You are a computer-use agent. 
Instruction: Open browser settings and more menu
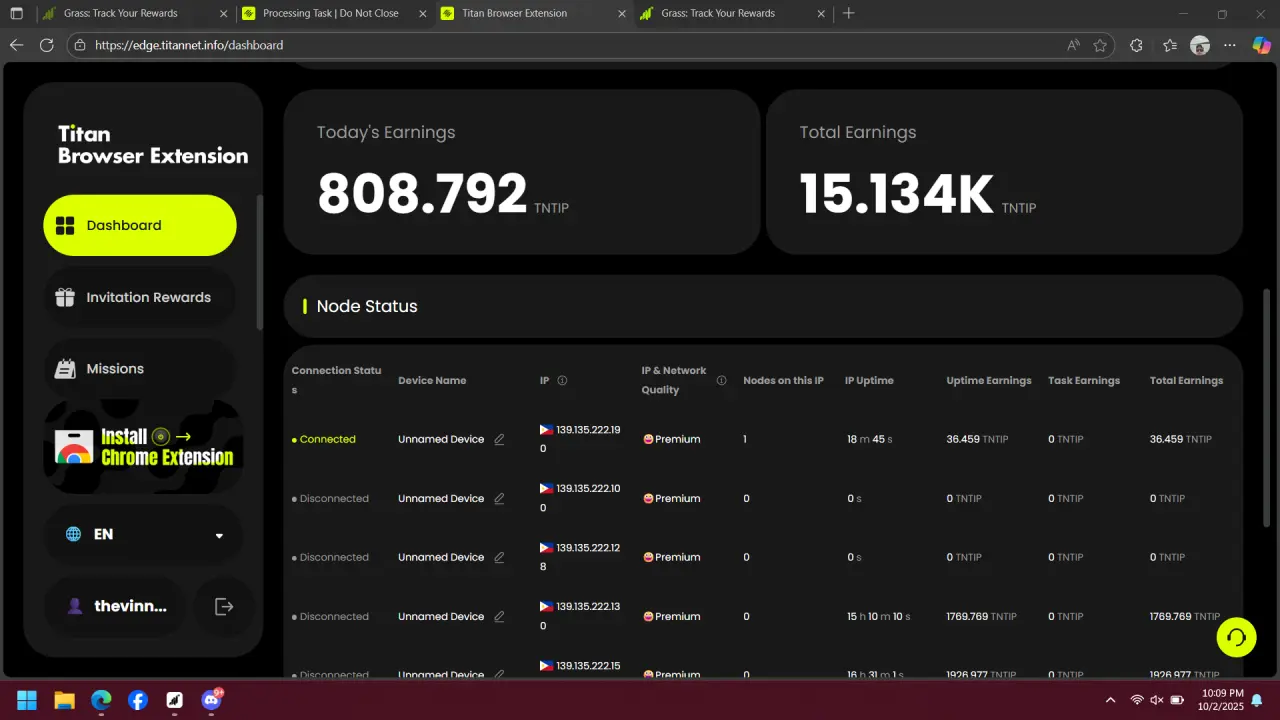(1231, 45)
